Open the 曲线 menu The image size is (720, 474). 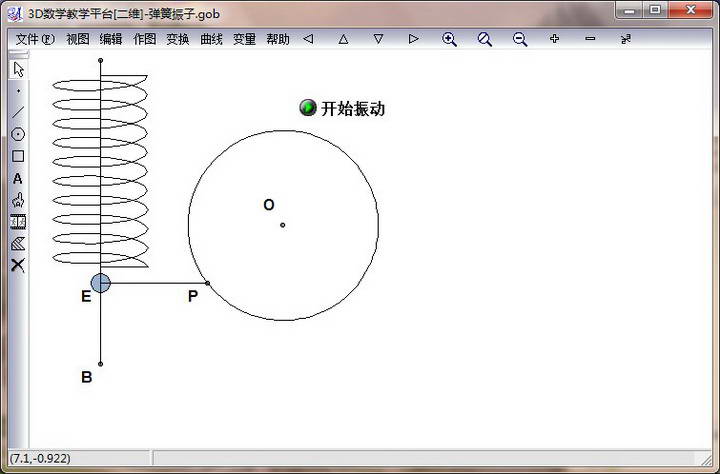click(x=211, y=39)
